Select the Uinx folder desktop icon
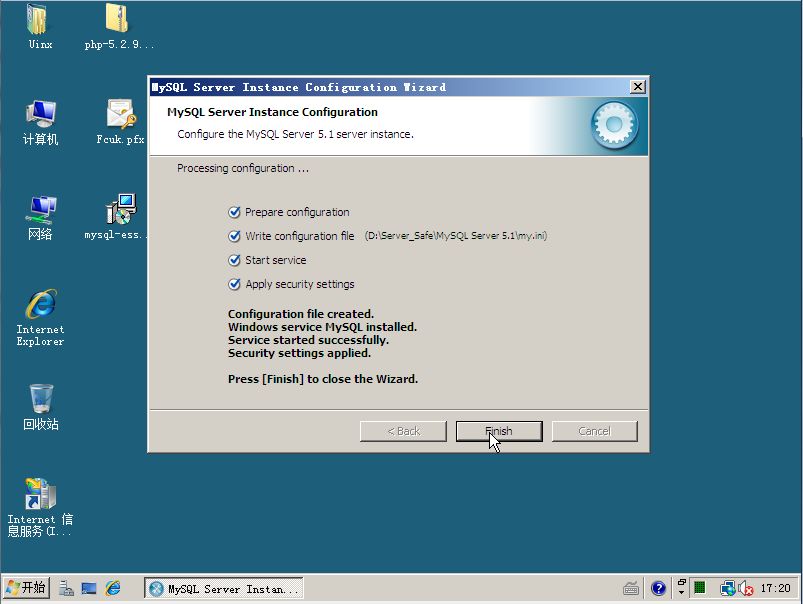The height and width of the screenshot is (604, 803). (40, 27)
